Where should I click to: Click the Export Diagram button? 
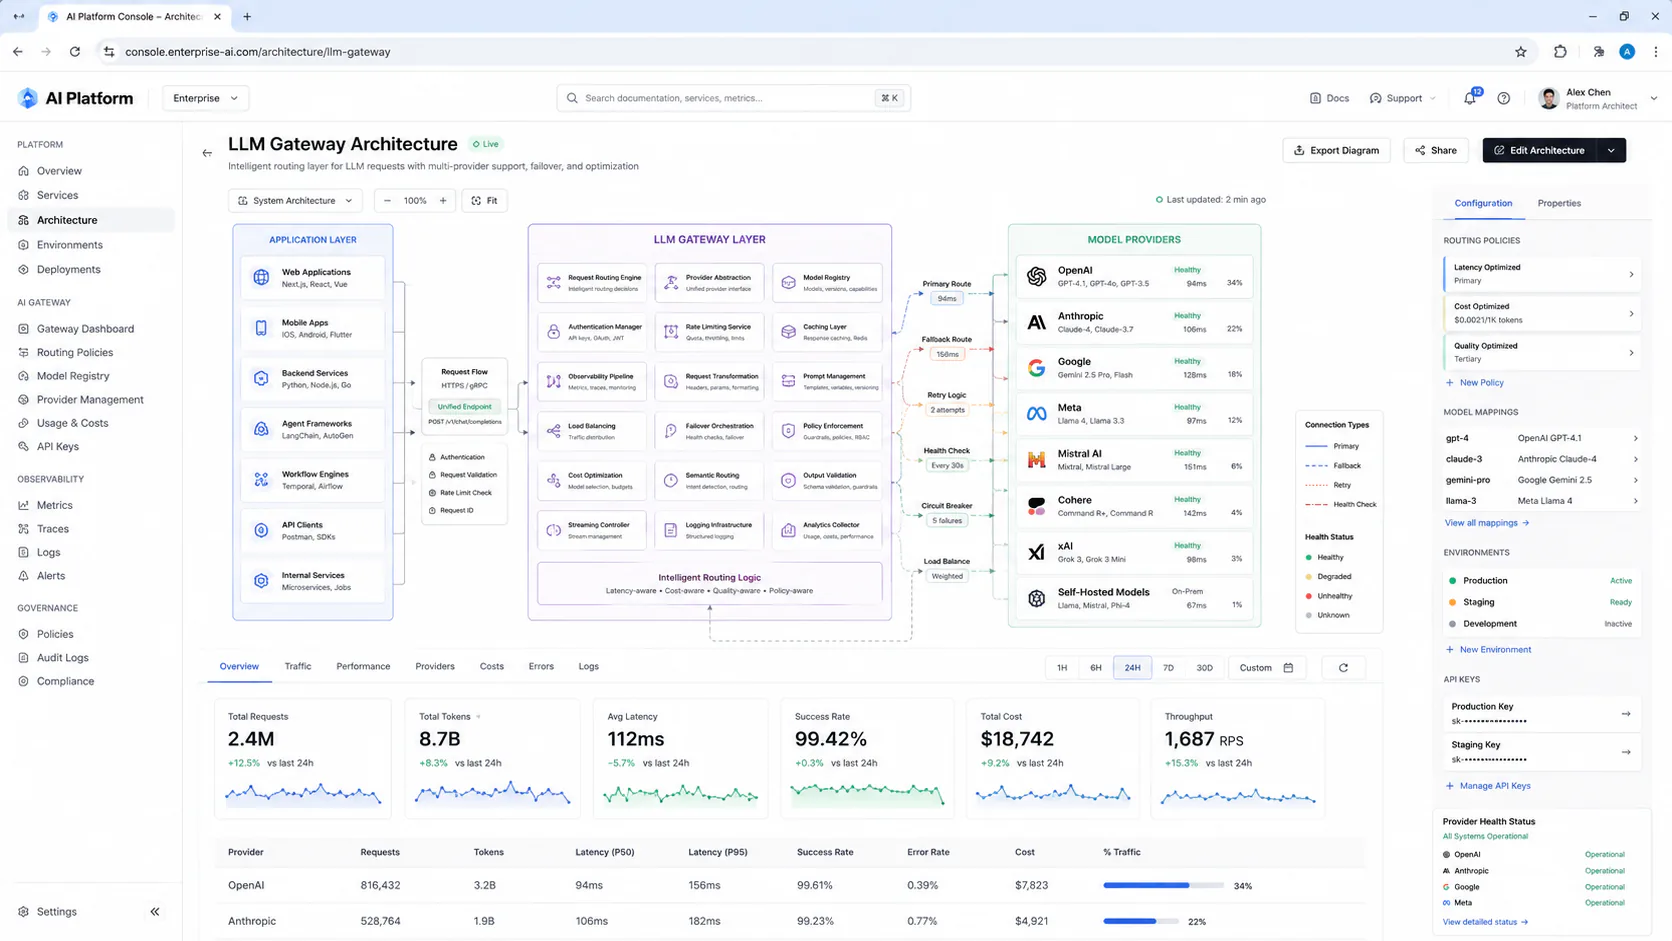coord(1336,151)
